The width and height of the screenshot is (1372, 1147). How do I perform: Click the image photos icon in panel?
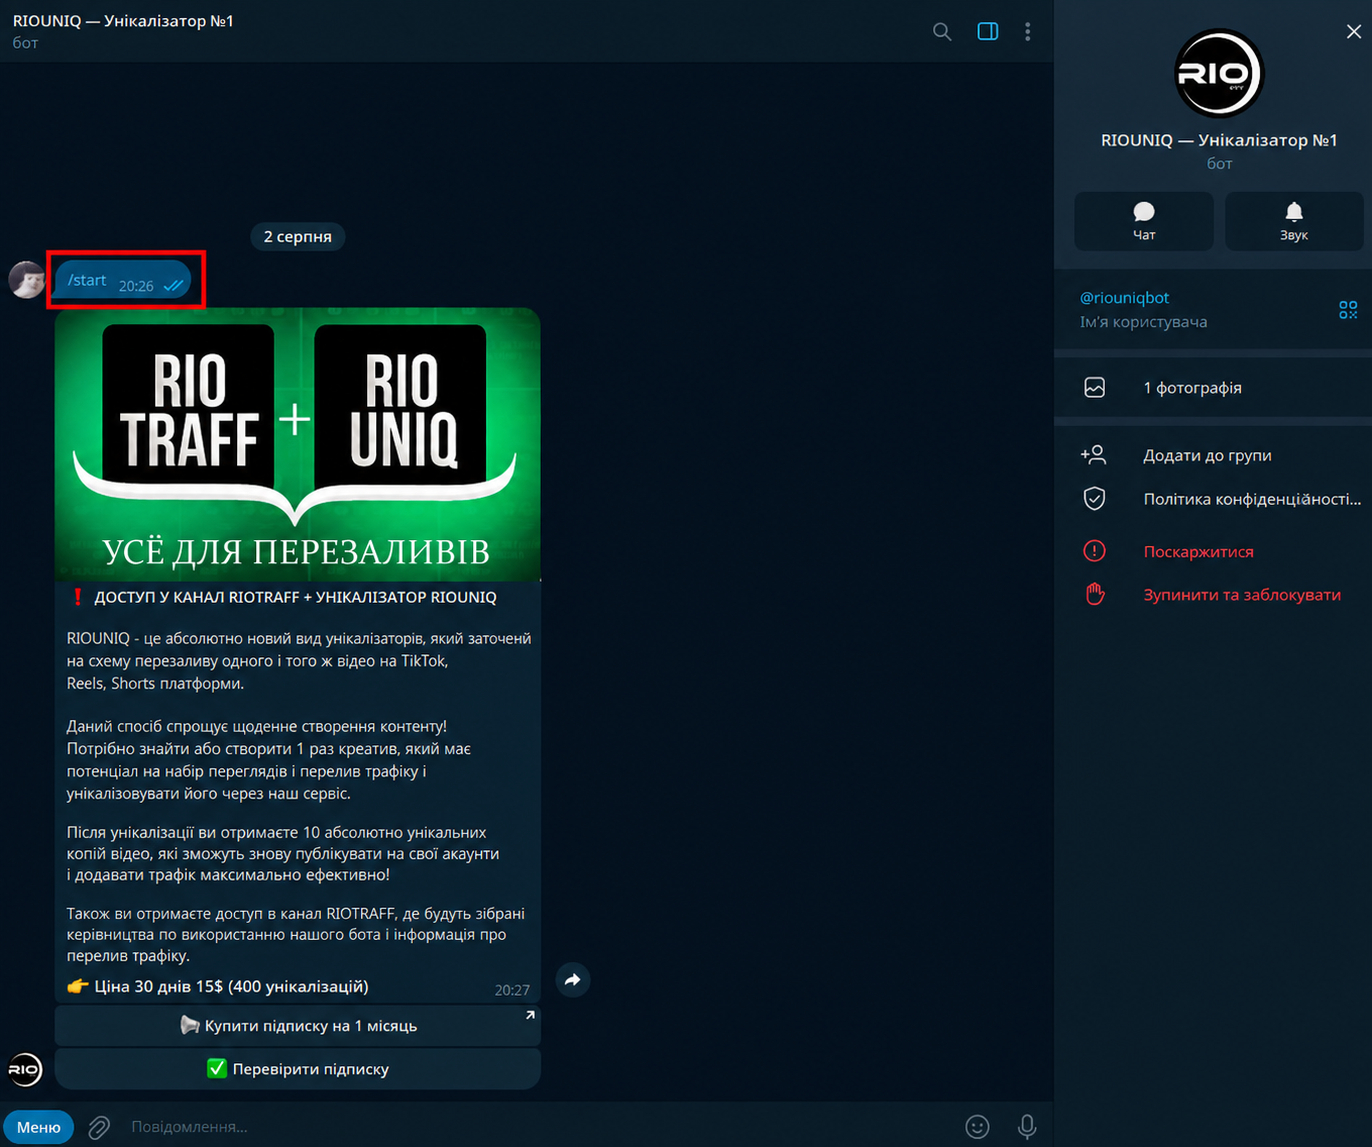coord(1095,388)
